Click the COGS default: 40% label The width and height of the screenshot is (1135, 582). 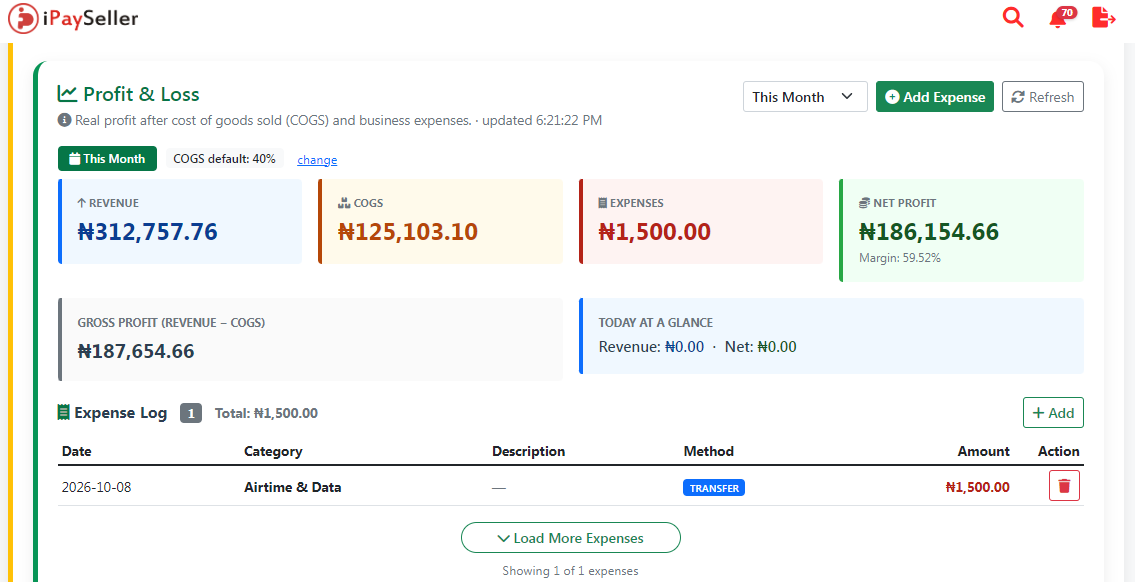coord(224,159)
